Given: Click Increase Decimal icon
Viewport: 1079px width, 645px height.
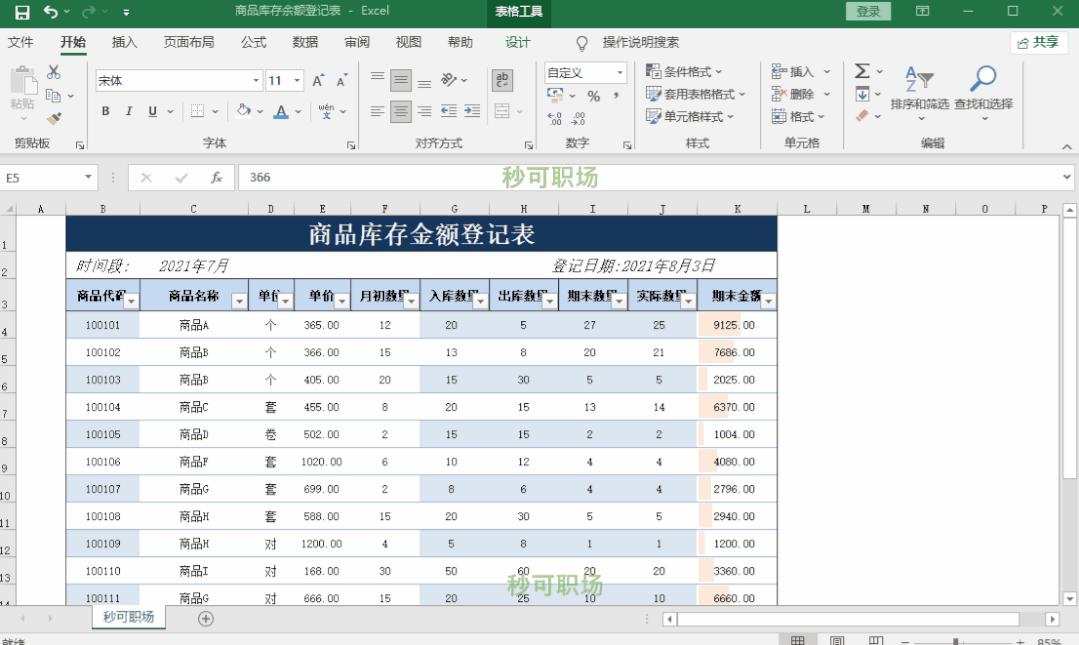Looking at the screenshot, I should [x=555, y=118].
